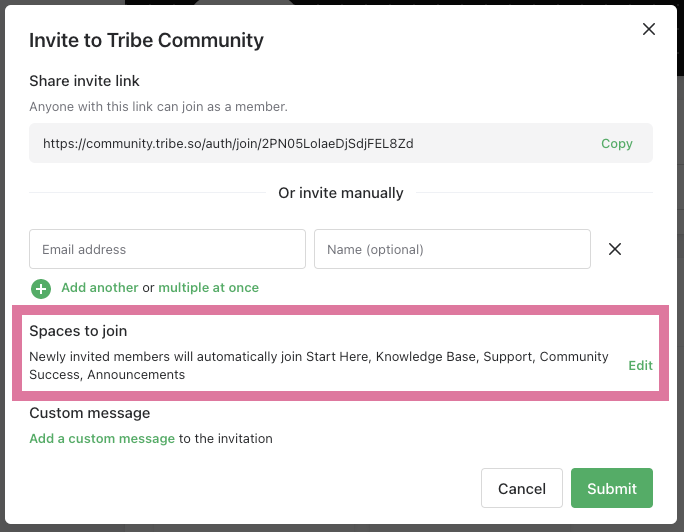684x532 pixels.
Task: Remove the email invite row
Action: click(615, 249)
